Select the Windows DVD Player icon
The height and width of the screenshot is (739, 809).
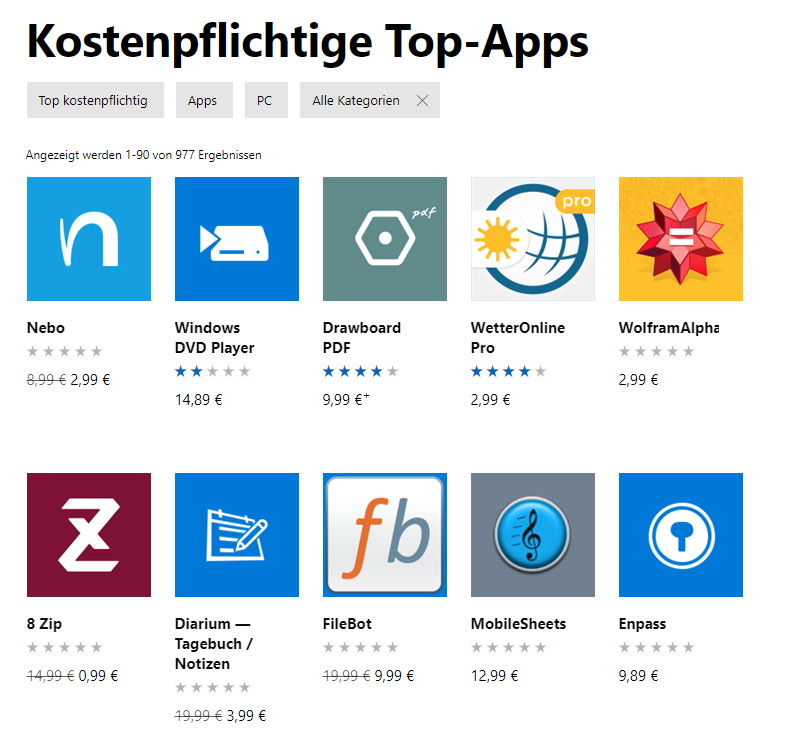tap(237, 239)
